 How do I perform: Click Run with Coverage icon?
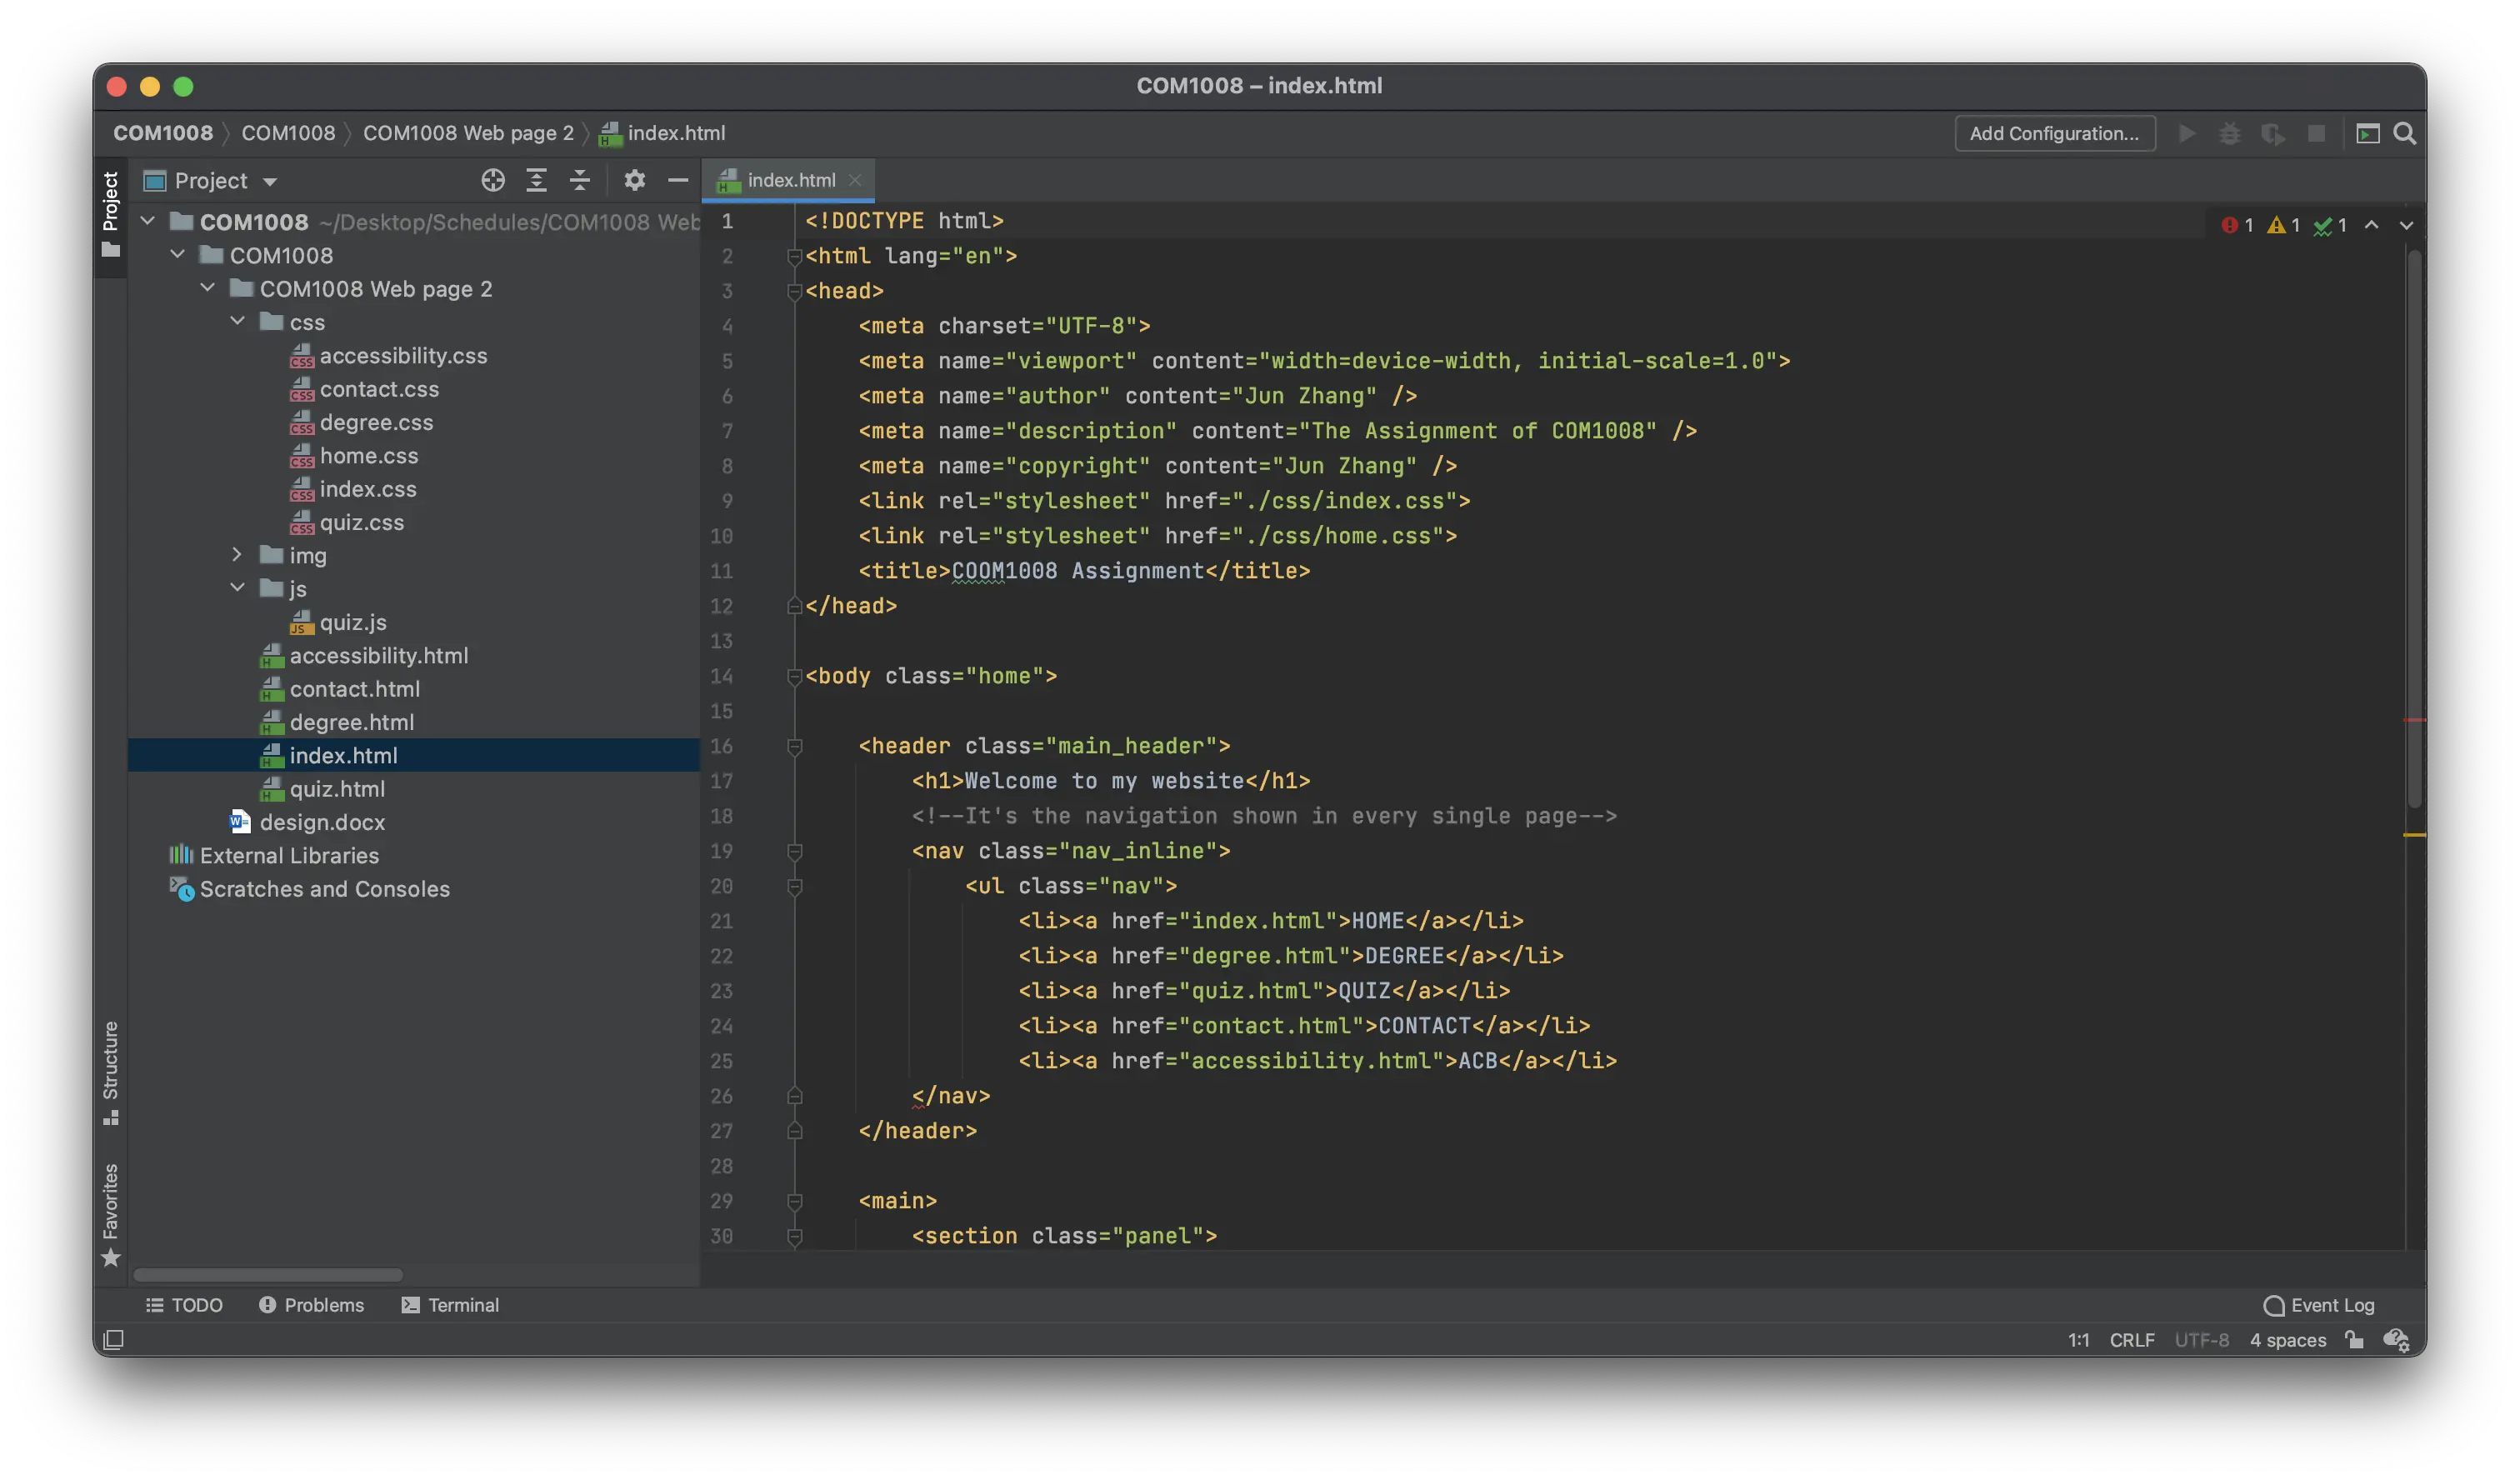[2272, 133]
